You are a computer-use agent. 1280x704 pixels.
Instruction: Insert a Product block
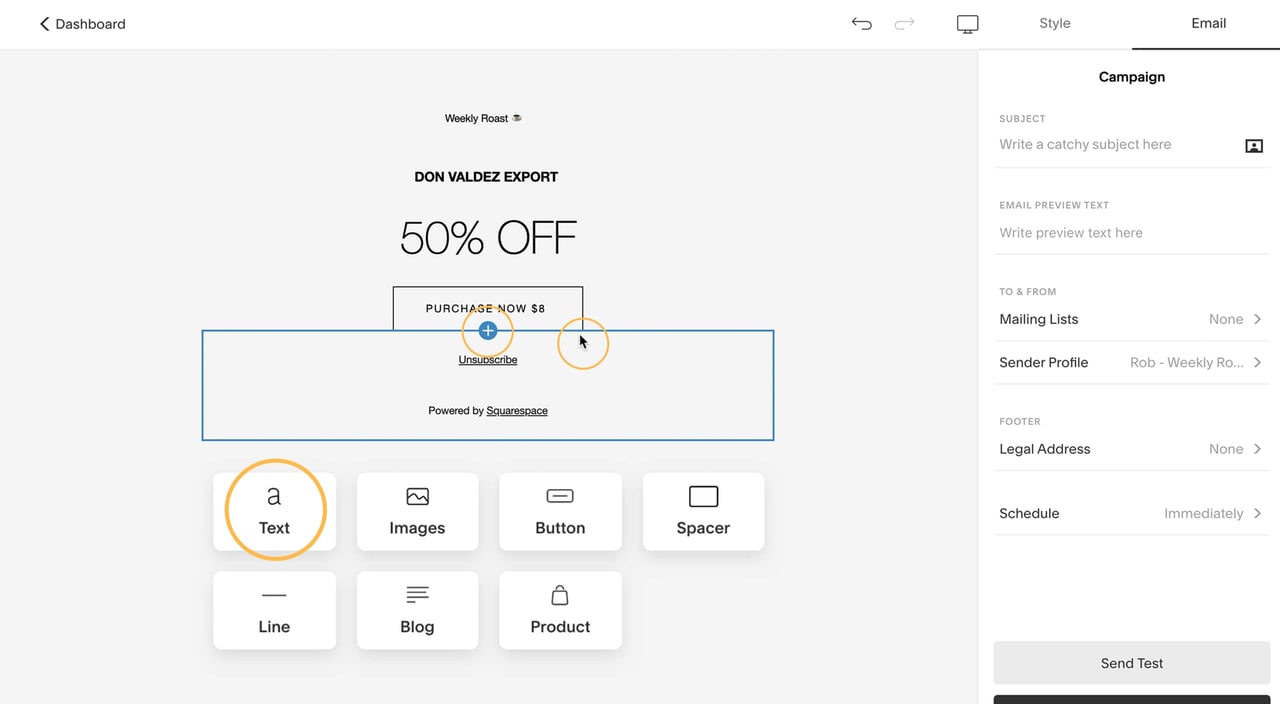[x=560, y=610]
